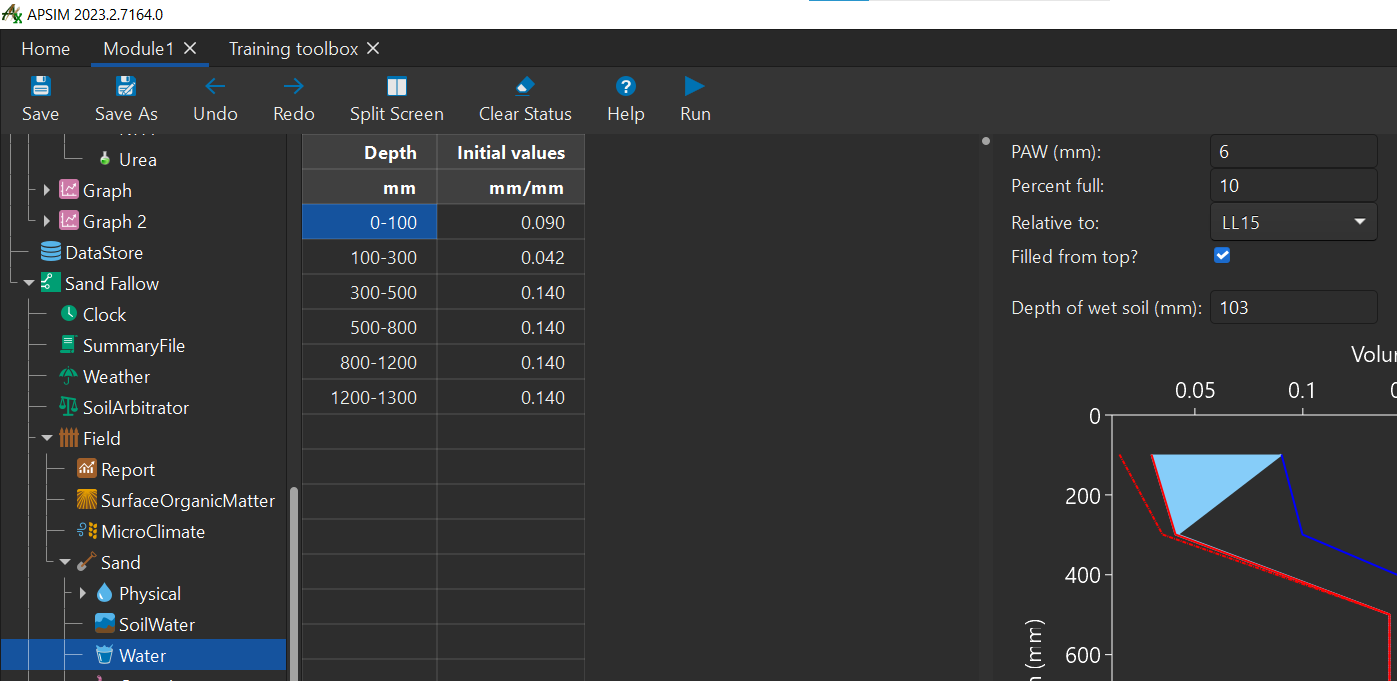Select the Urea node icon
The image size is (1397, 681).
coord(104,159)
